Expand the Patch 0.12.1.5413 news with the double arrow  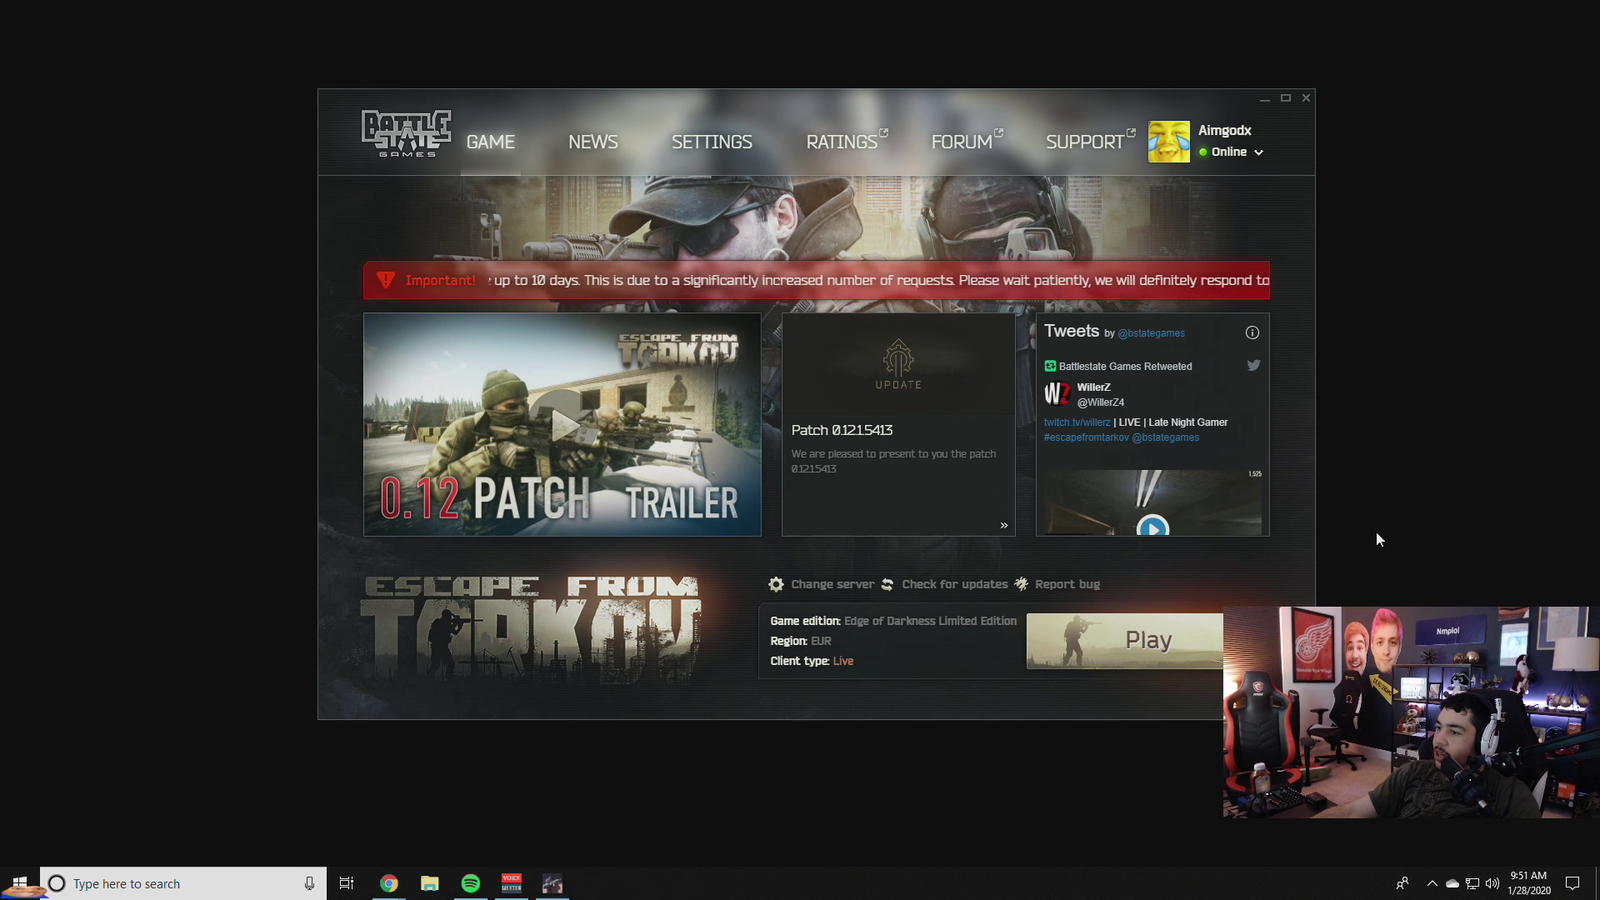click(1004, 525)
